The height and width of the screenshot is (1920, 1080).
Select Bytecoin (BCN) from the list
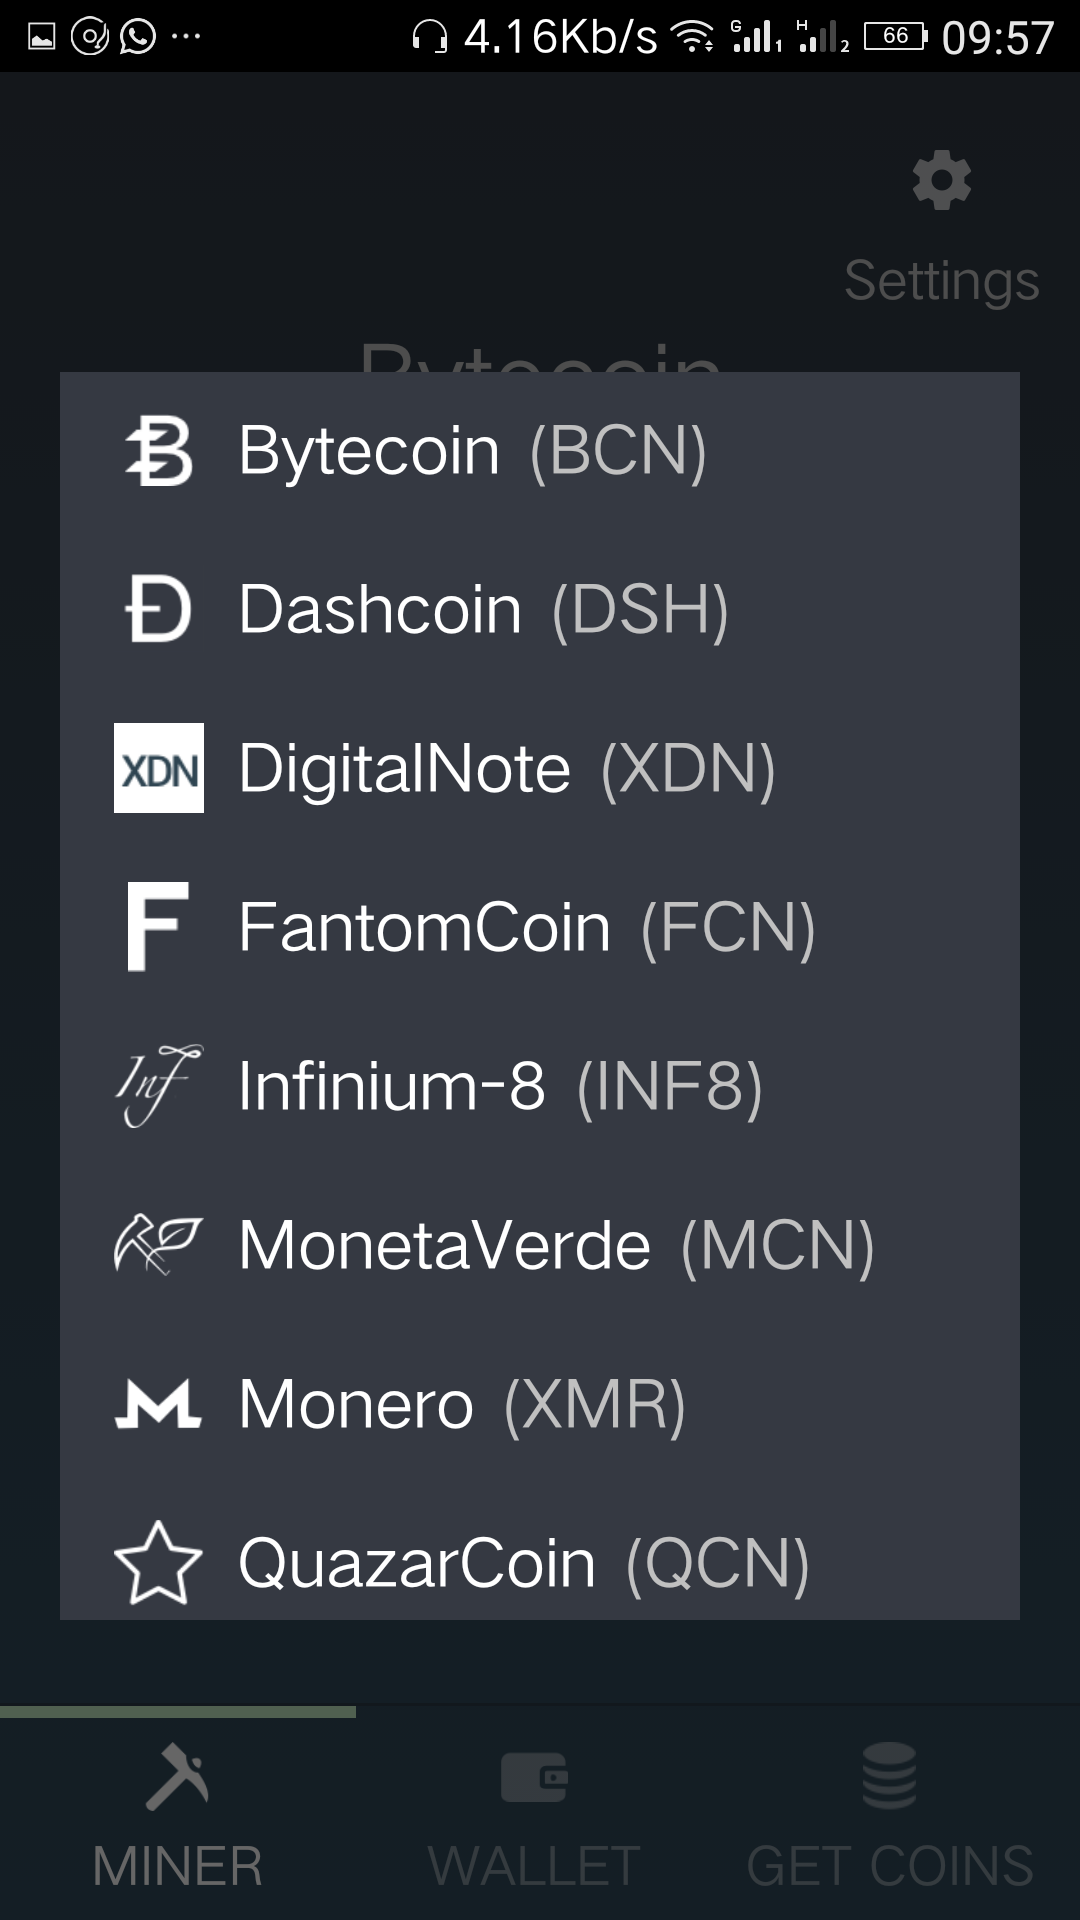tap(472, 451)
